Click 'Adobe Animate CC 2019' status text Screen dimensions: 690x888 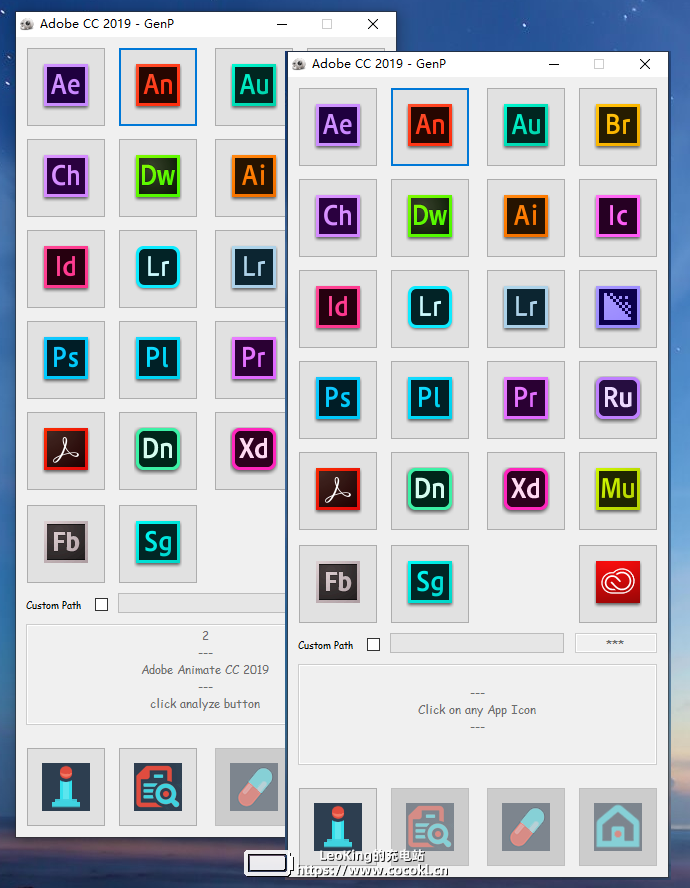point(205,670)
